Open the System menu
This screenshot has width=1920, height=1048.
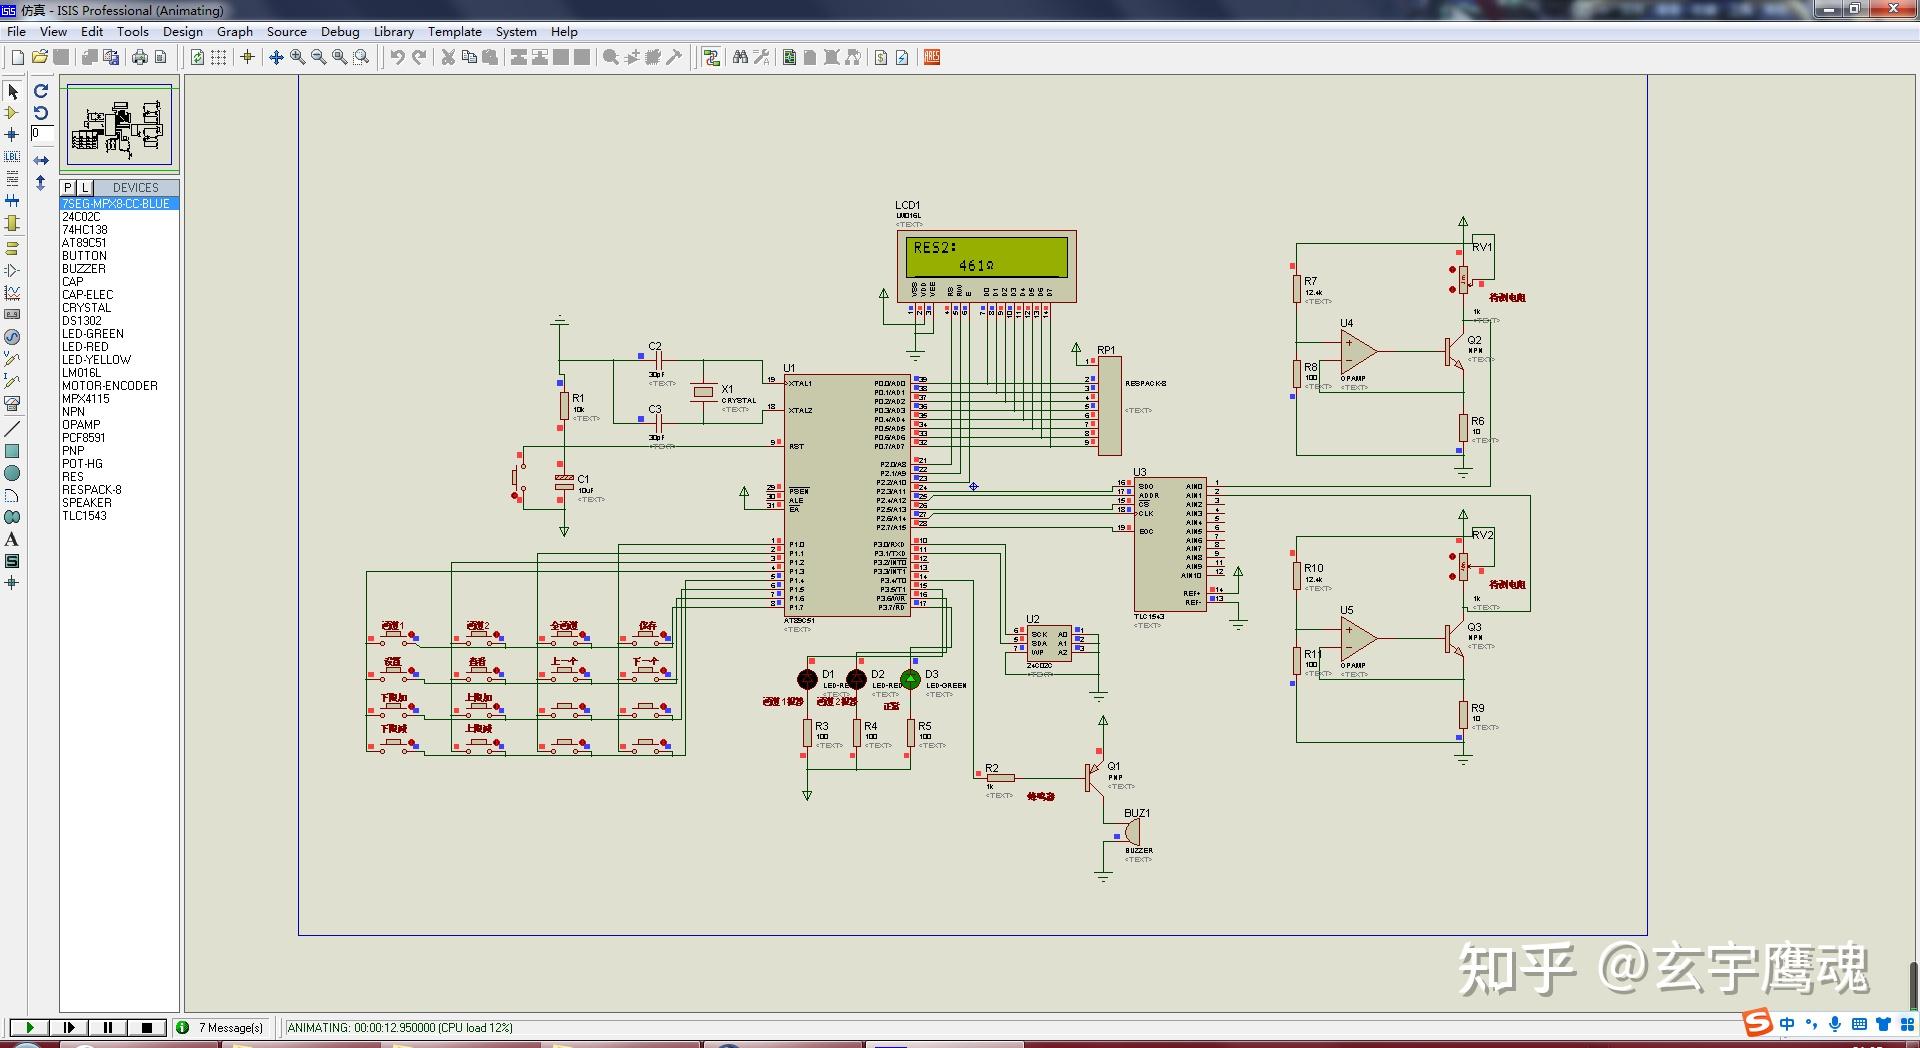[x=516, y=31]
